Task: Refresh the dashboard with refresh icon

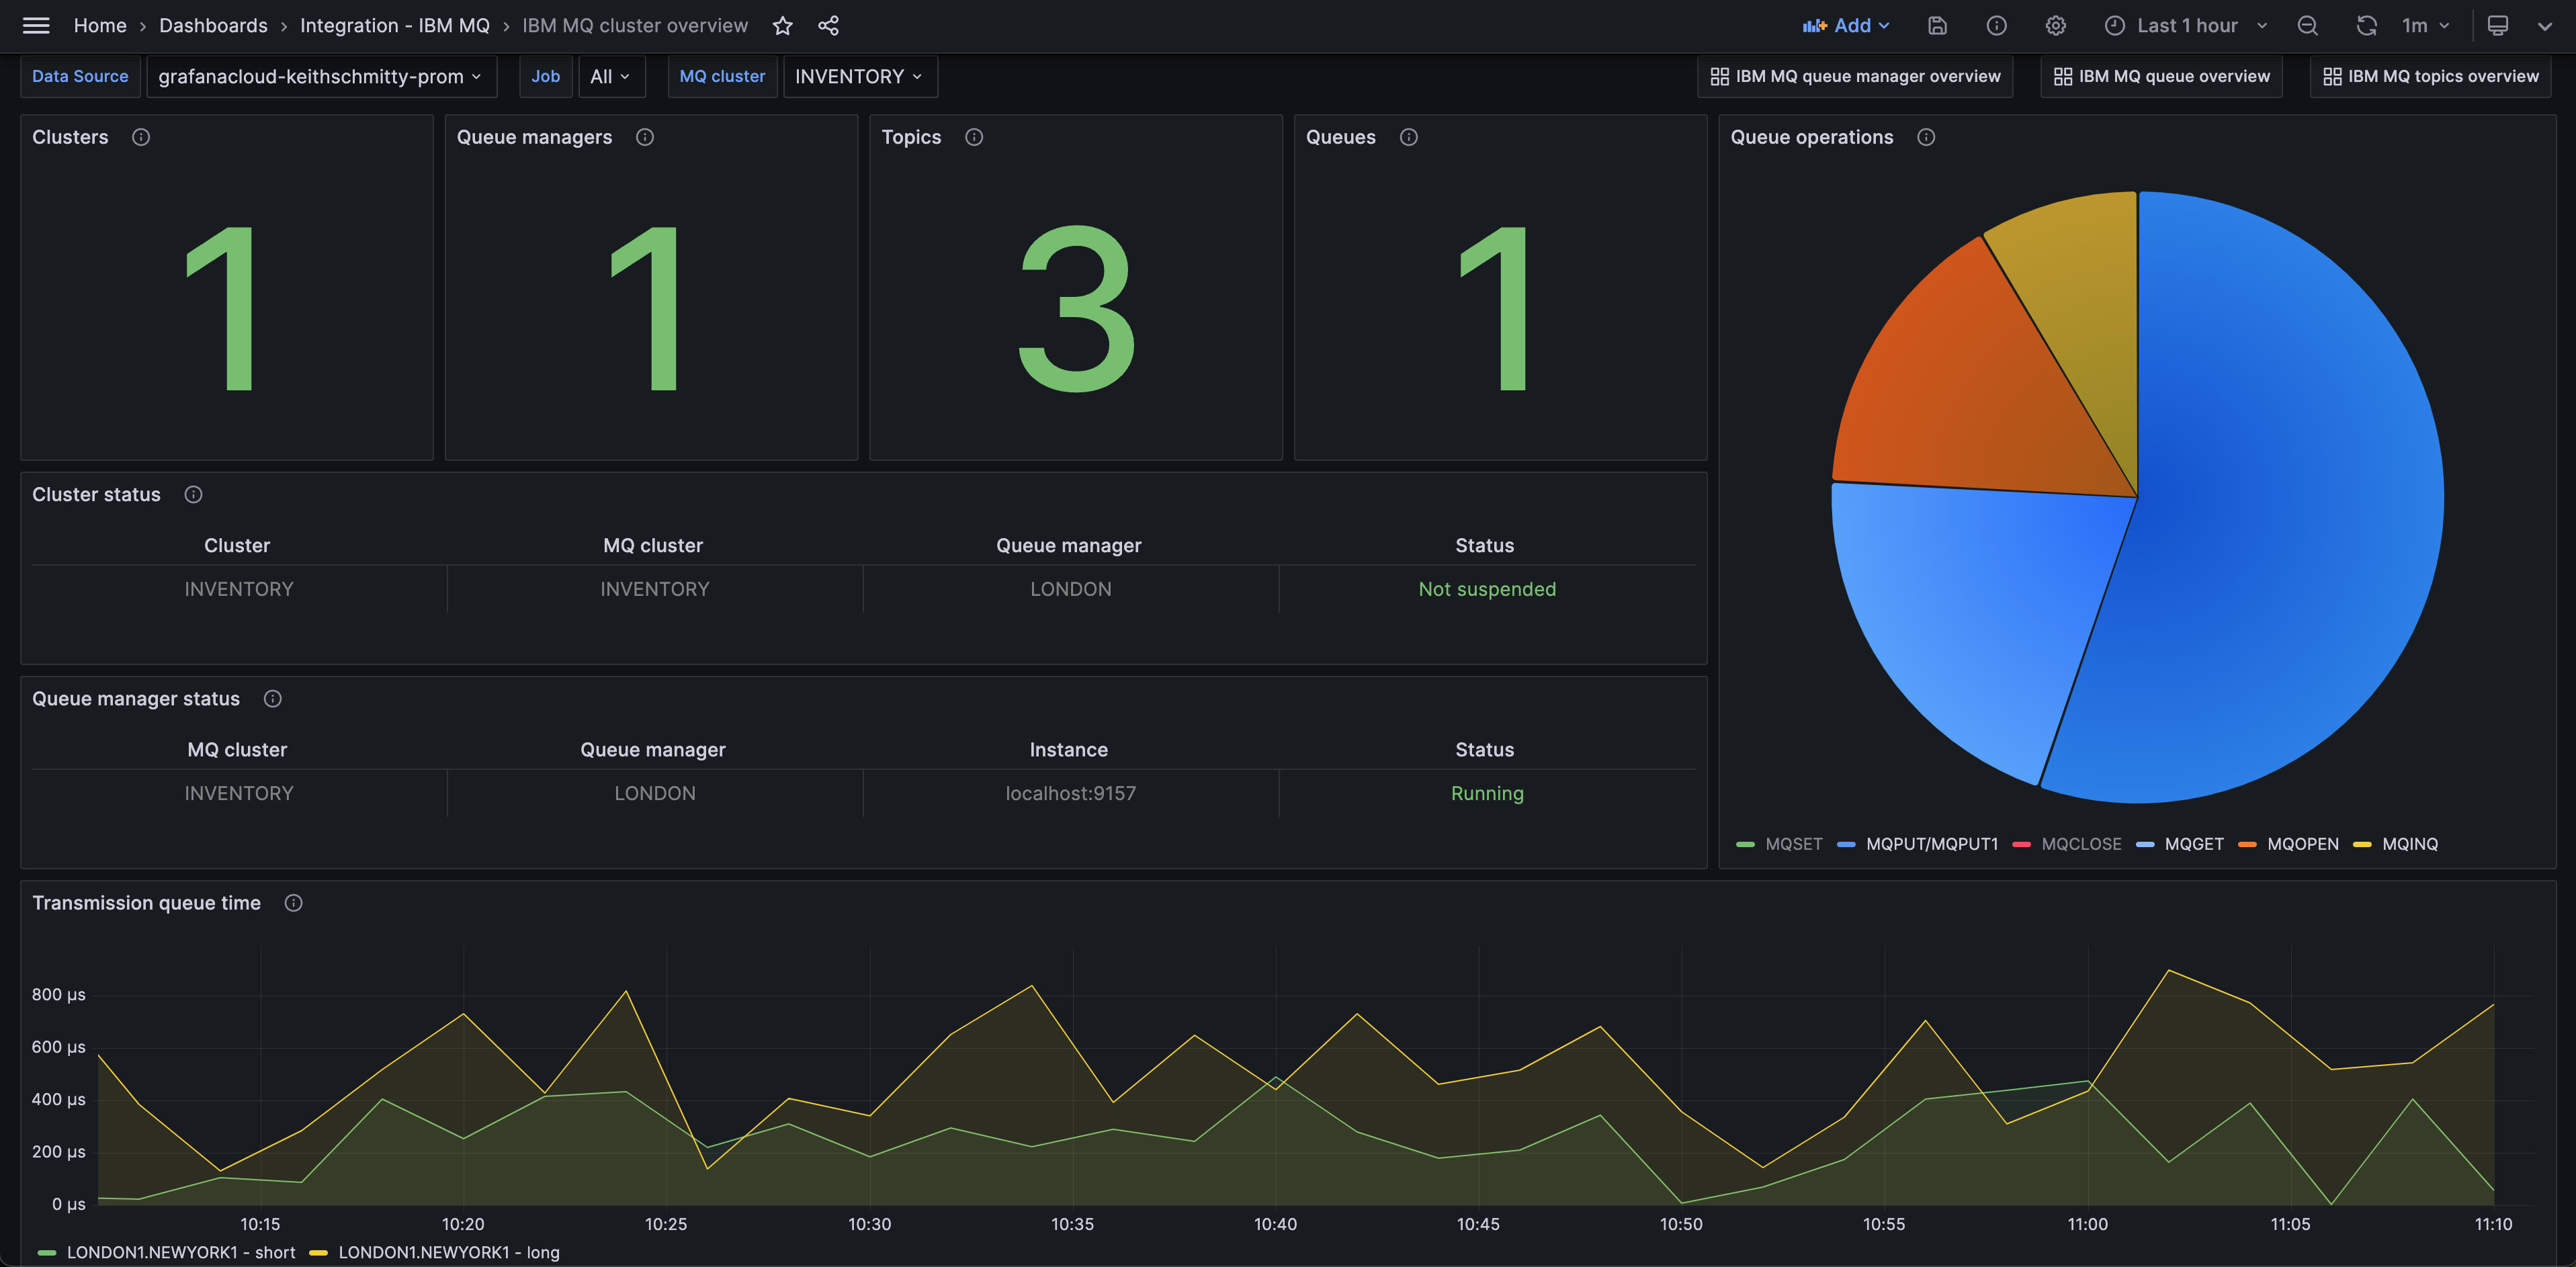Action: coord(2367,25)
